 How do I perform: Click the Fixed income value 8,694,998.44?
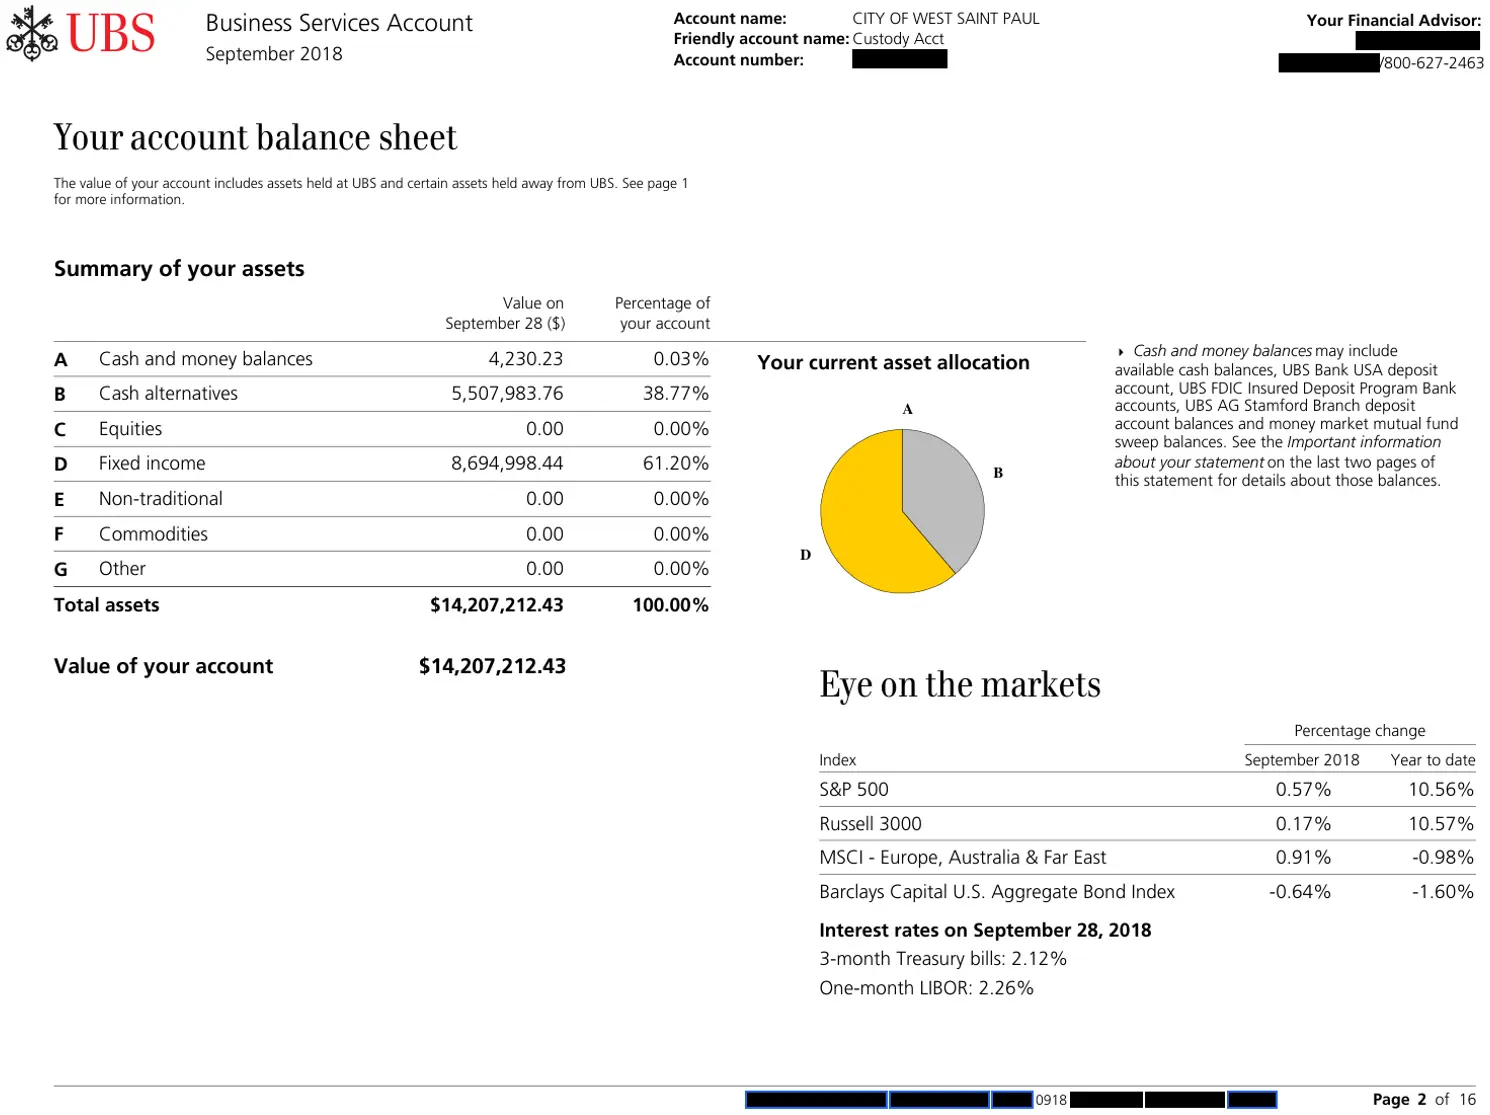pos(507,464)
